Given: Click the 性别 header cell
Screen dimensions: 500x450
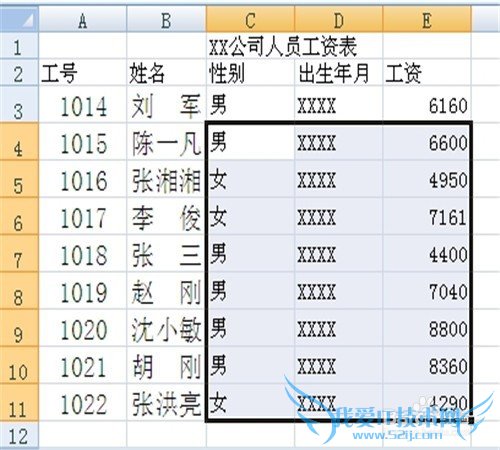Looking at the screenshot, I should point(250,73).
